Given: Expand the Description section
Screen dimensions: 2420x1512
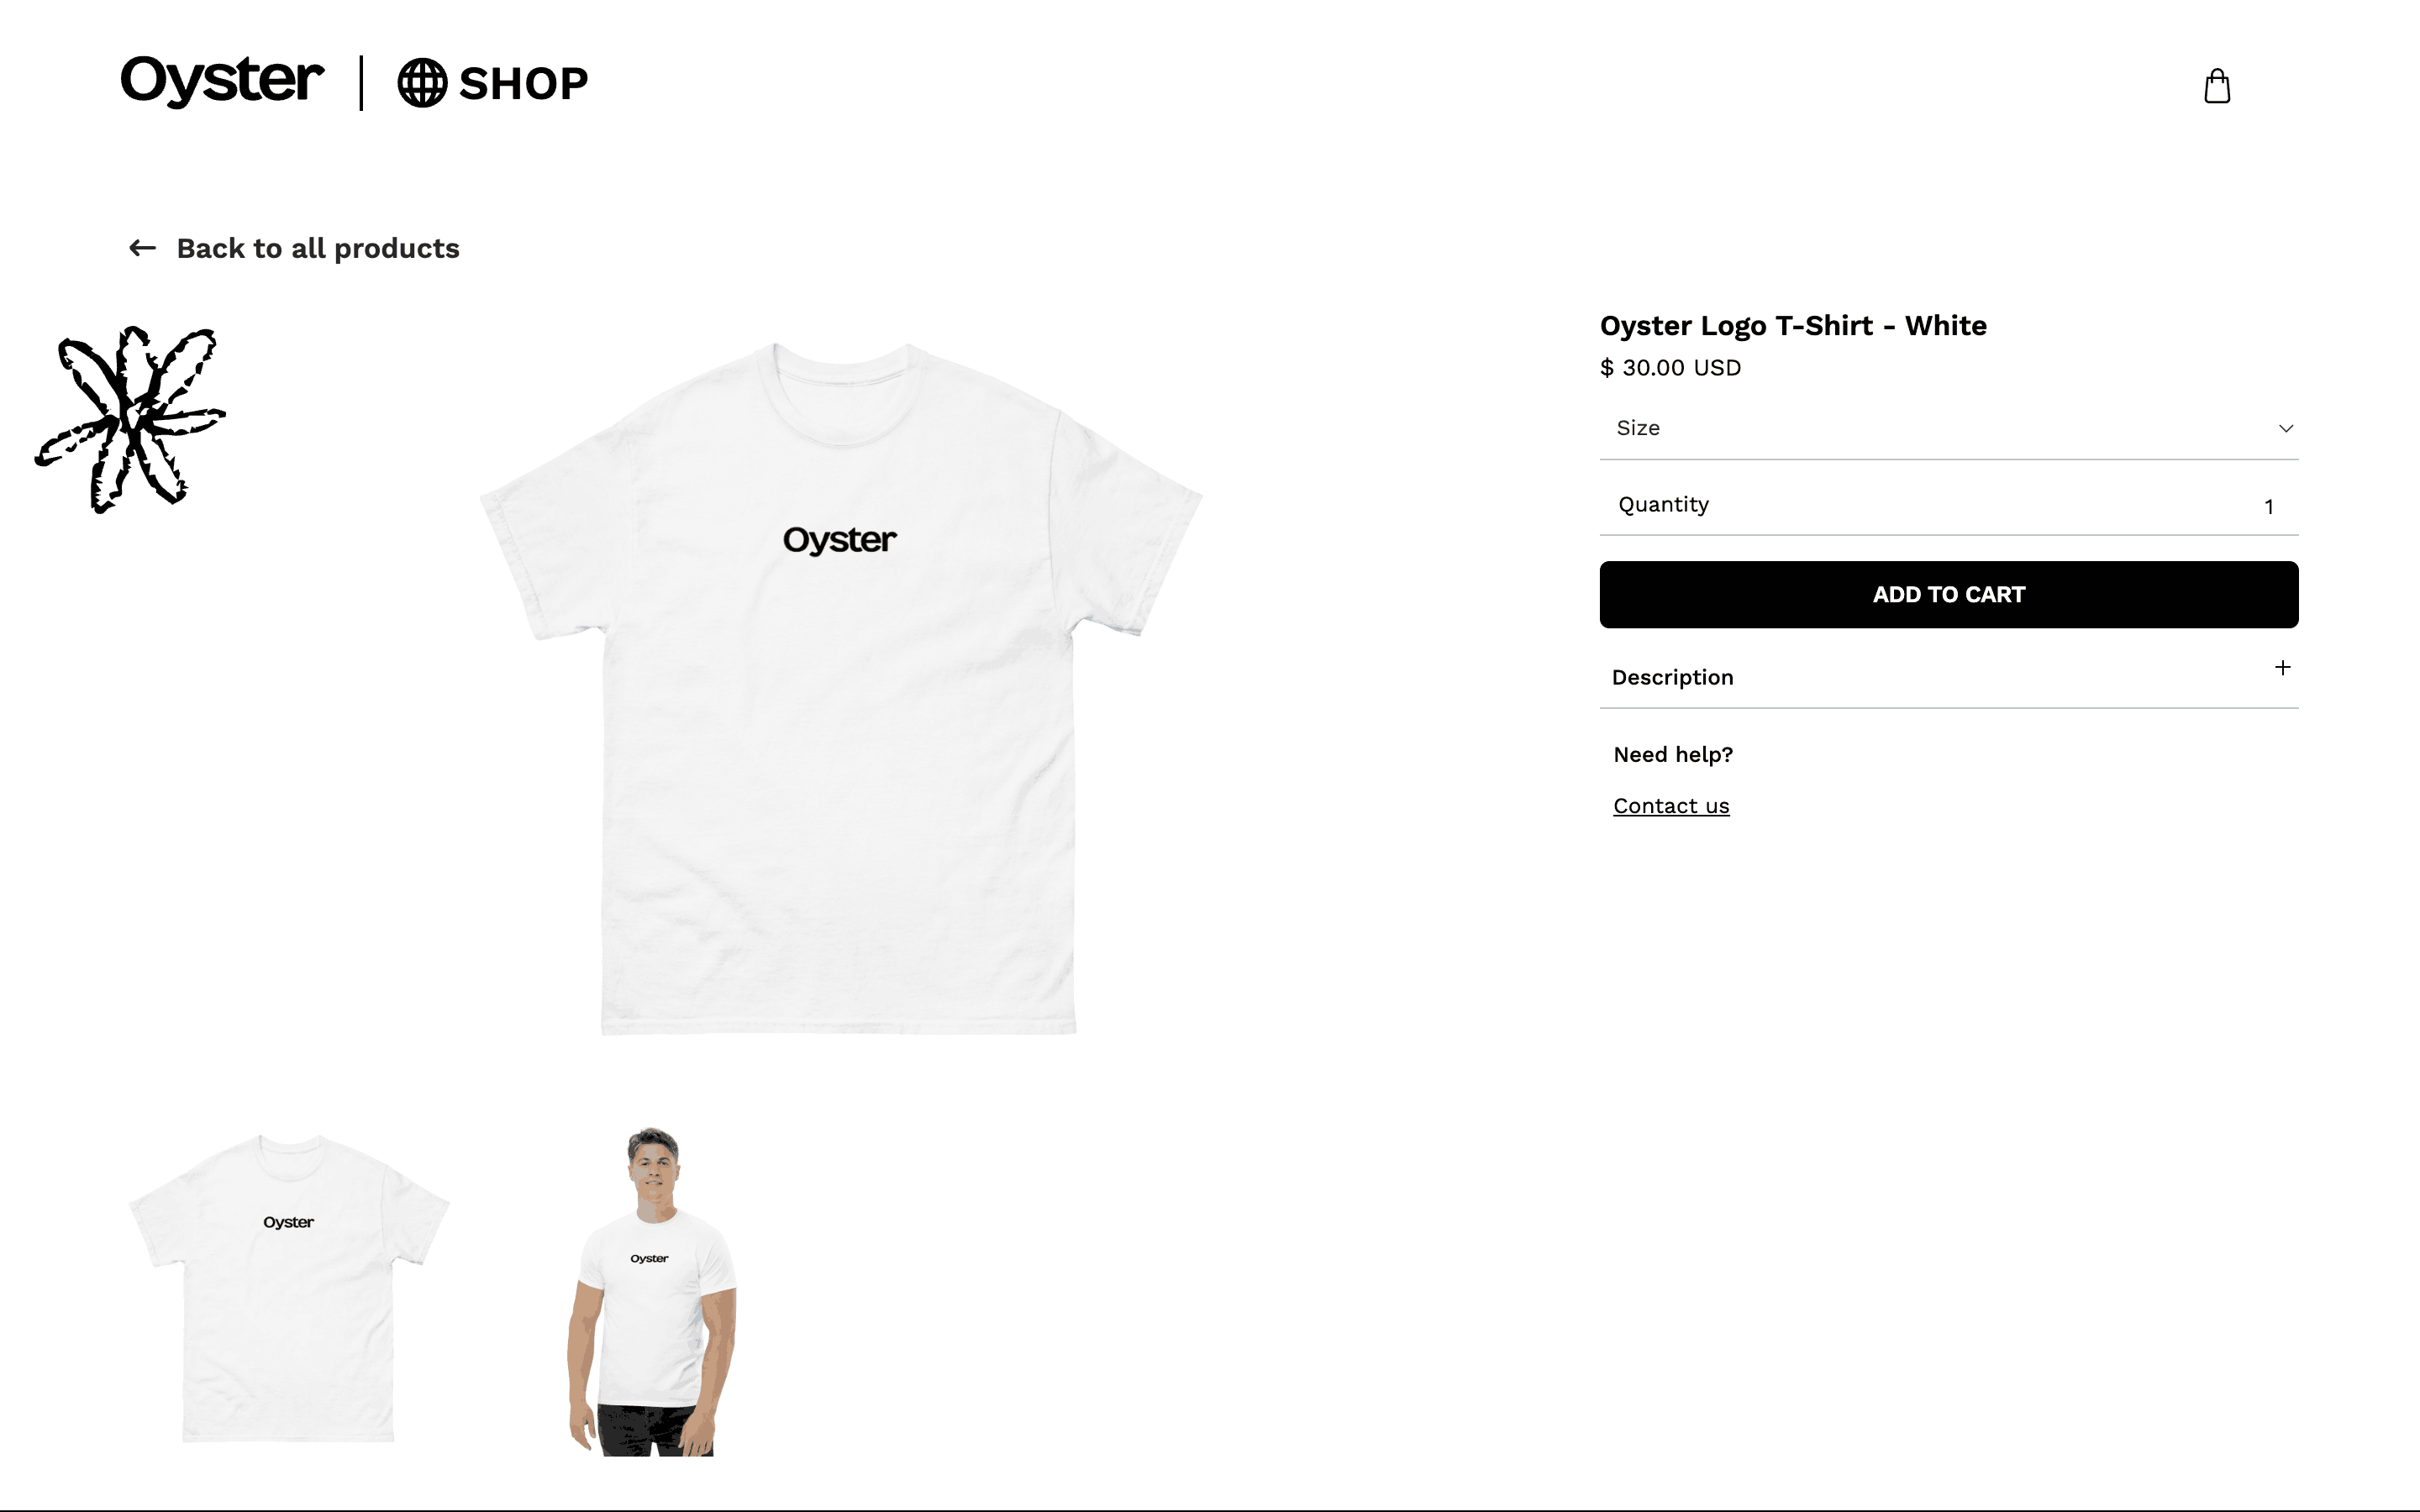Looking at the screenshot, I should pos(1948,677).
